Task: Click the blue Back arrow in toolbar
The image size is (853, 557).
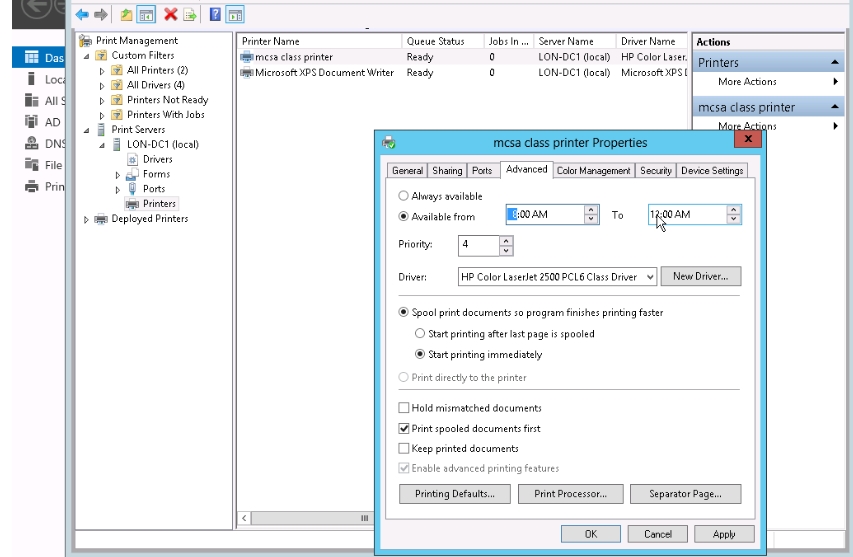Action: point(82,15)
